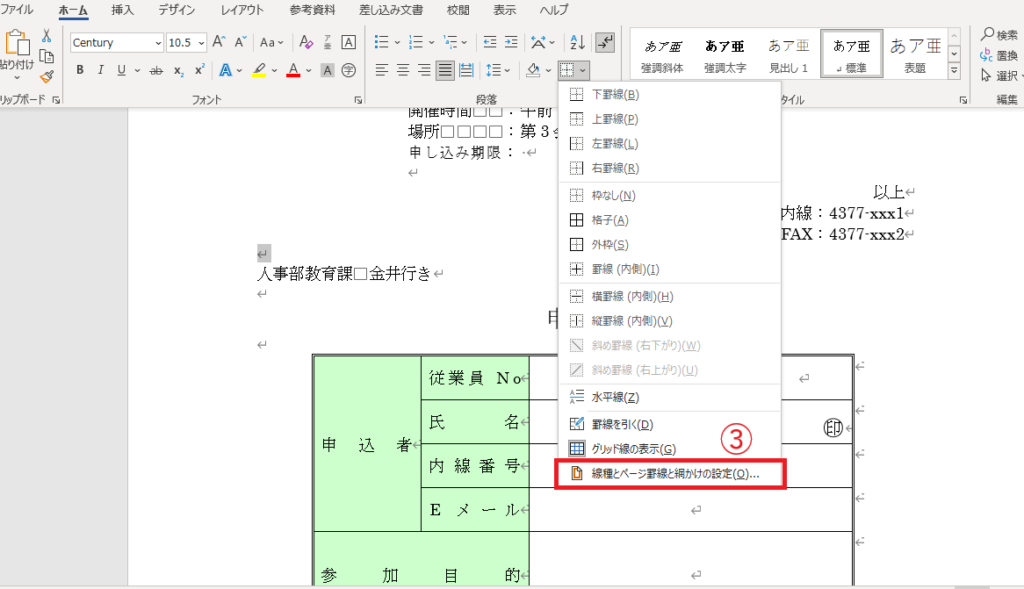
Task: Open the 差し込み文書 tab
Action: [x=391, y=10]
